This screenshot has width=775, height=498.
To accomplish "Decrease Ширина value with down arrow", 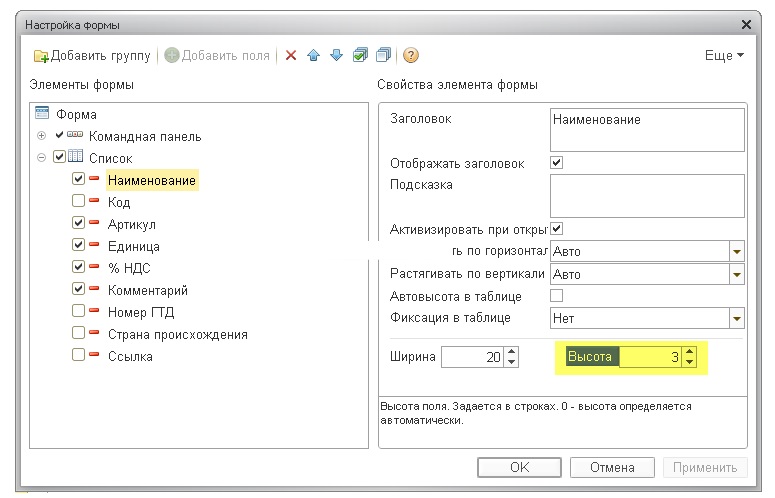I will pyautogui.click(x=512, y=362).
